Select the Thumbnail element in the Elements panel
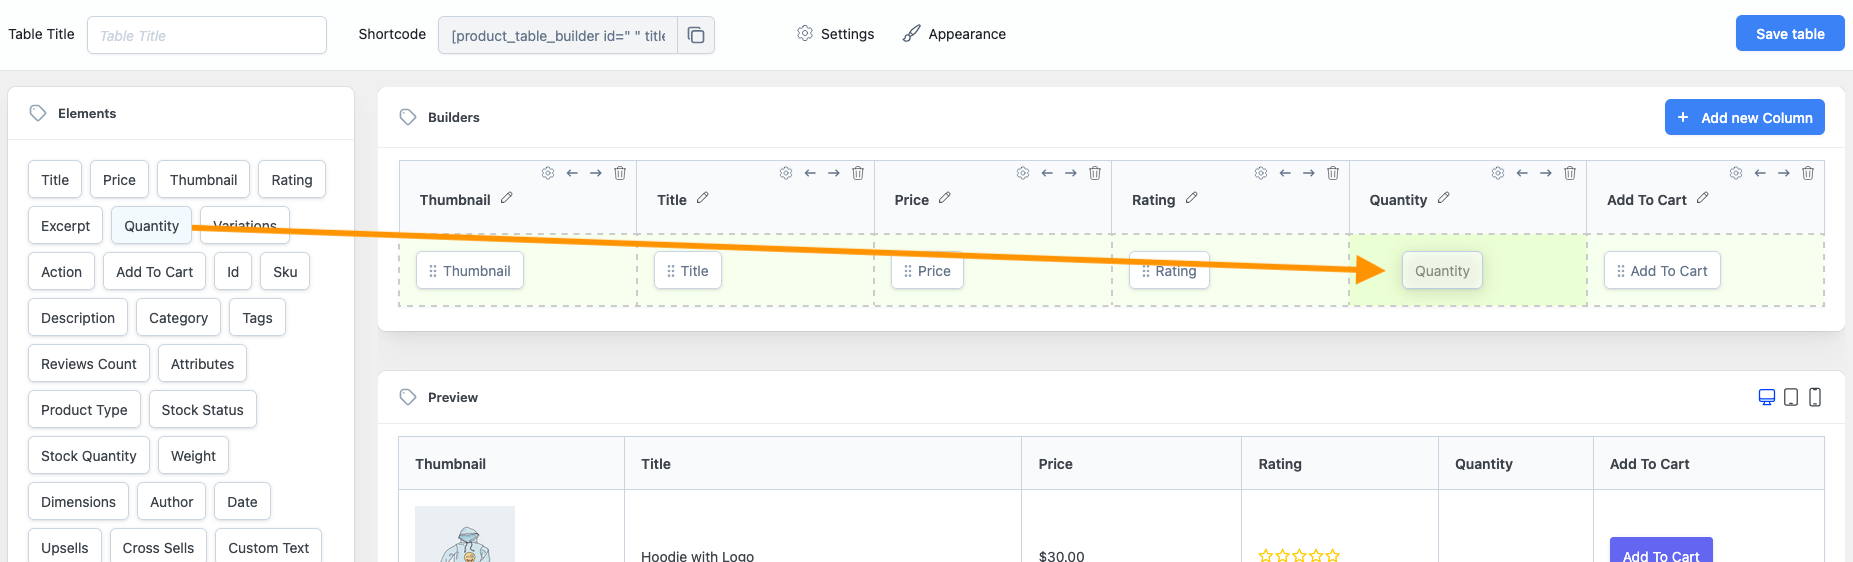 tap(203, 180)
